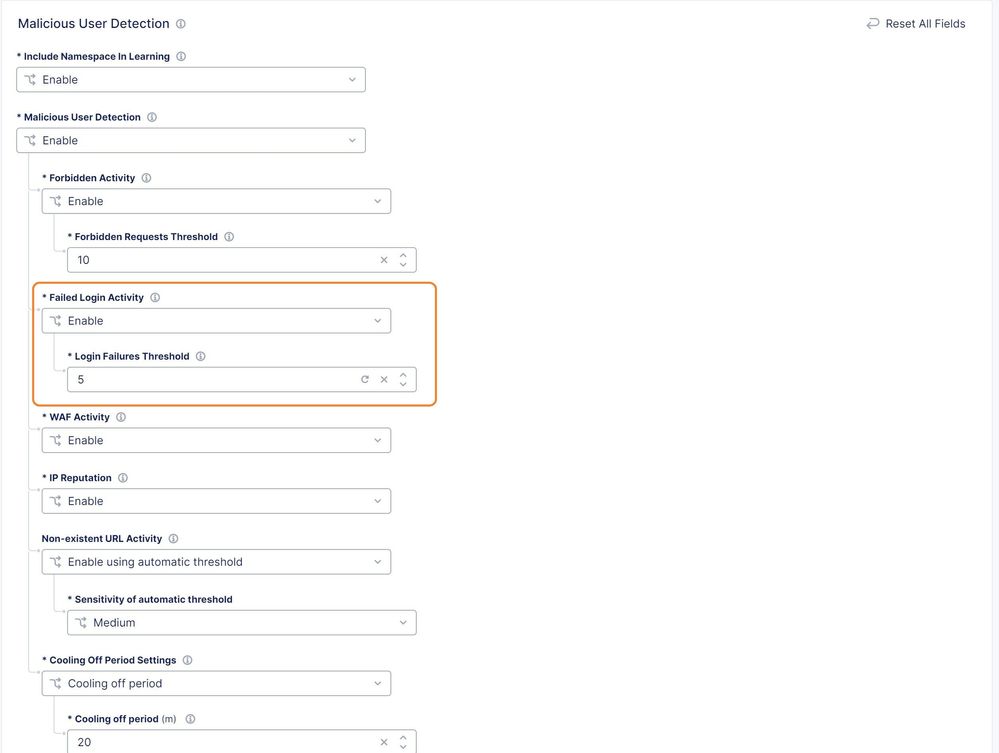Screen dimensions: 999x753
Task: Open Sensitivity of automatic threshold dropdown
Action: [241, 623]
